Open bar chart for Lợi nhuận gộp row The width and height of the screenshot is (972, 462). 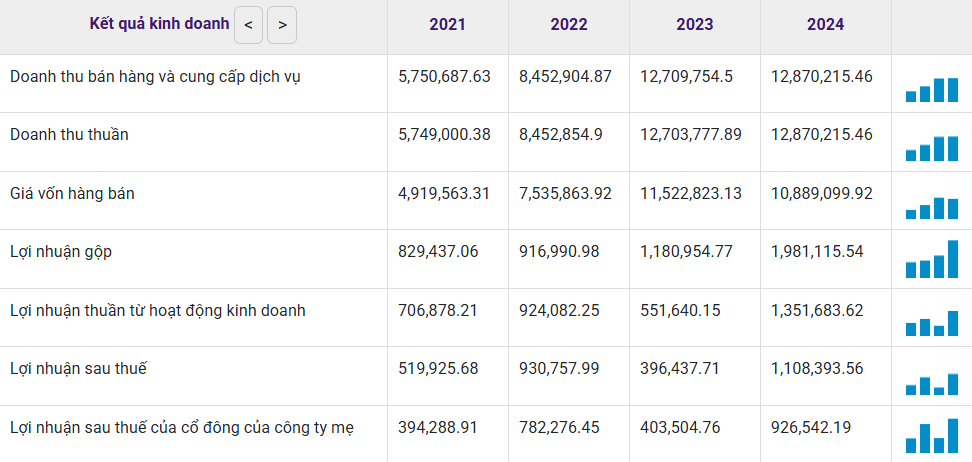(x=932, y=259)
